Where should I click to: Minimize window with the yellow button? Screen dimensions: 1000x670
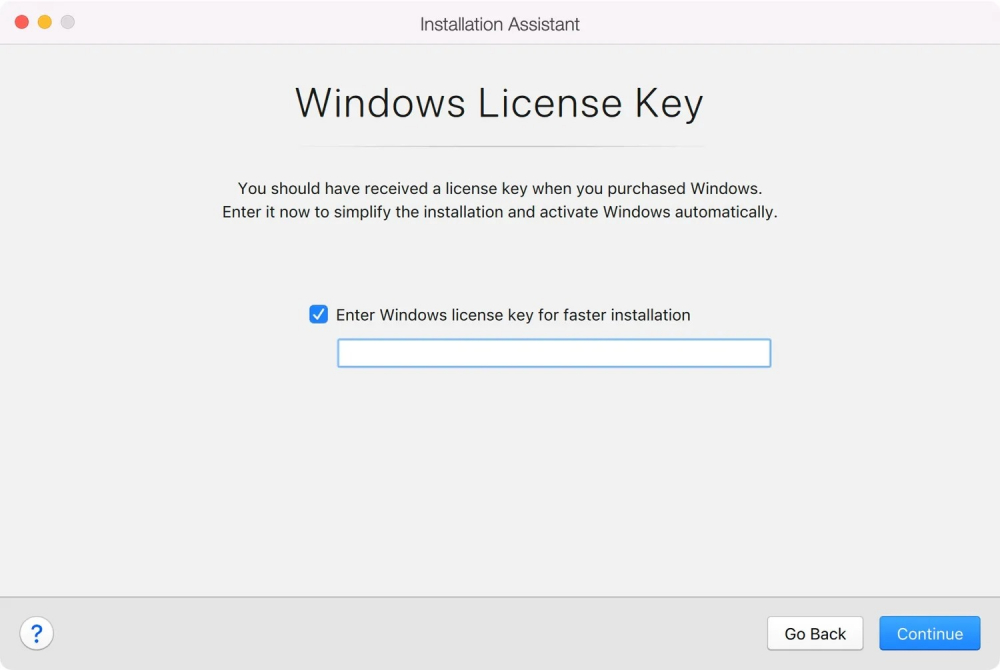(x=45, y=22)
